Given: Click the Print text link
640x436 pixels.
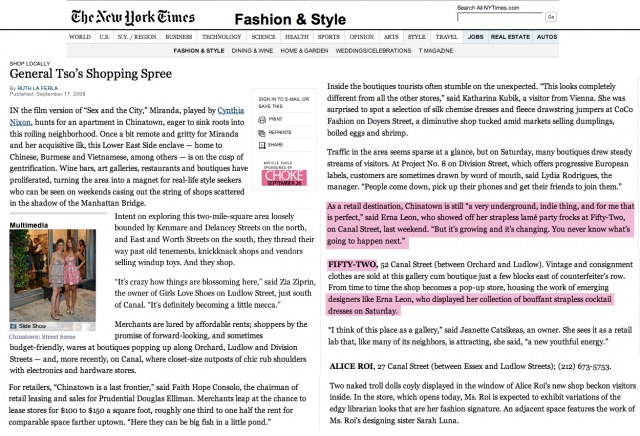Looking at the screenshot, I should 275,119.
